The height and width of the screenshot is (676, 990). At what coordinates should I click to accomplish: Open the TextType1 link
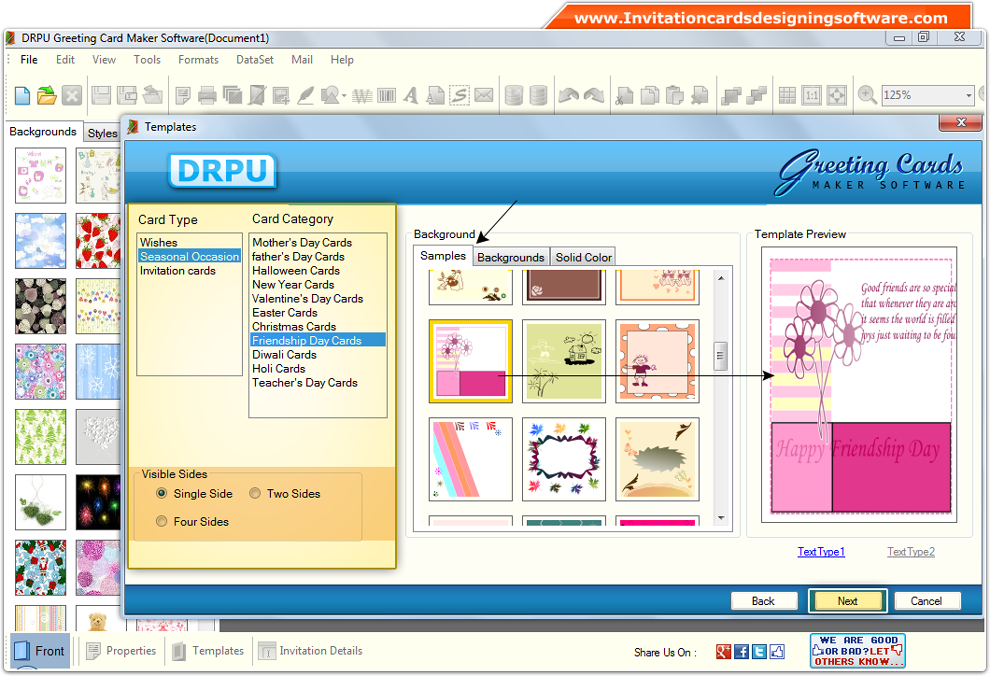pyautogui.click(x=820, y=551)
